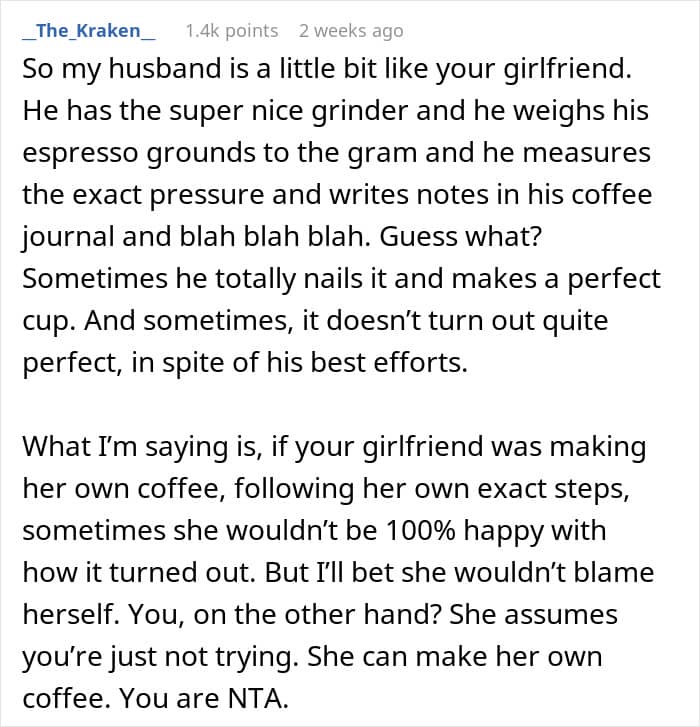Viewport: 700px width, 727px height.
Task: Click on the phrase 'espresso grounds'
Action: [139, 153]
